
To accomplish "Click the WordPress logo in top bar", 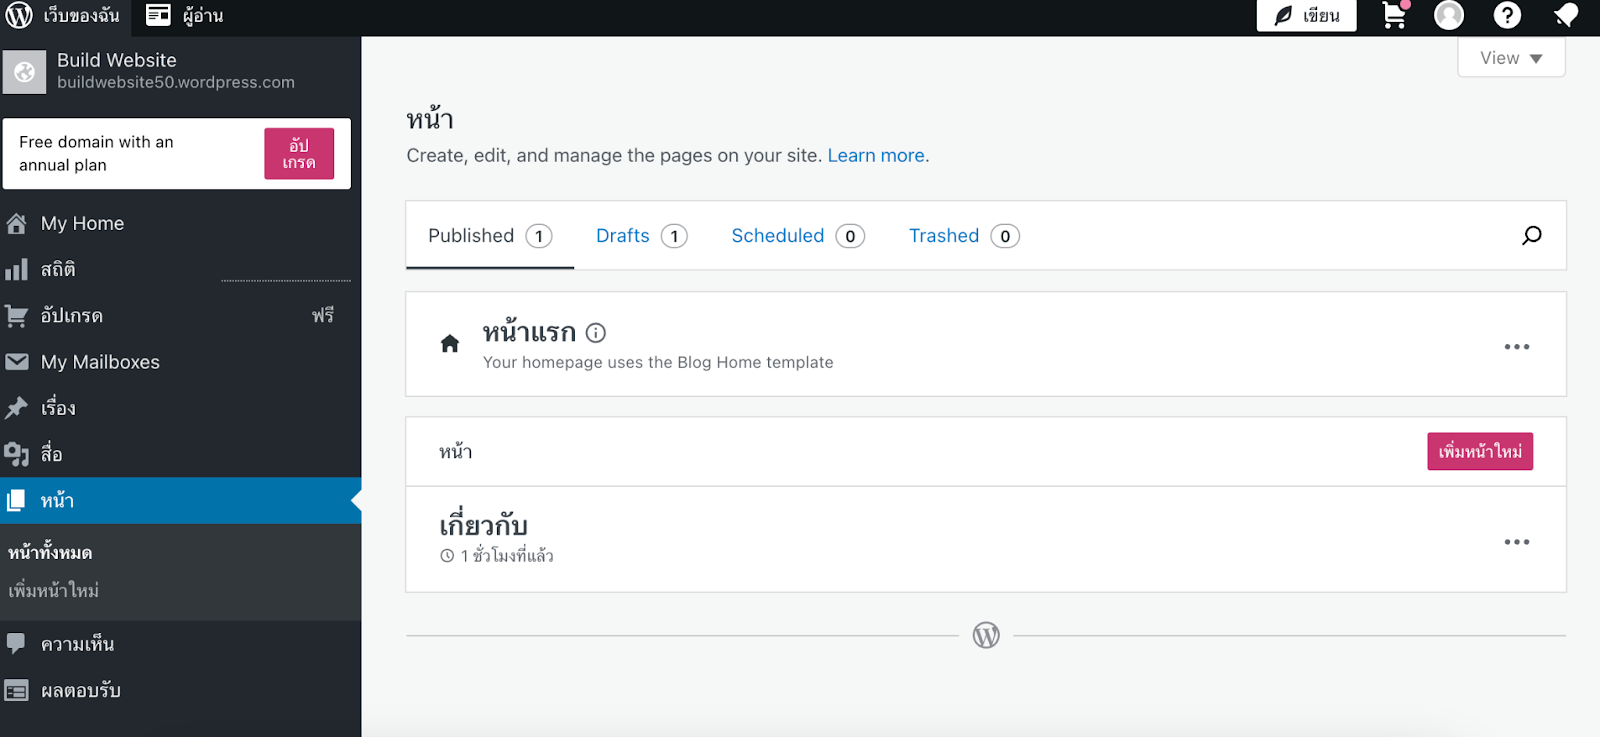I will (x=19, y=16).
